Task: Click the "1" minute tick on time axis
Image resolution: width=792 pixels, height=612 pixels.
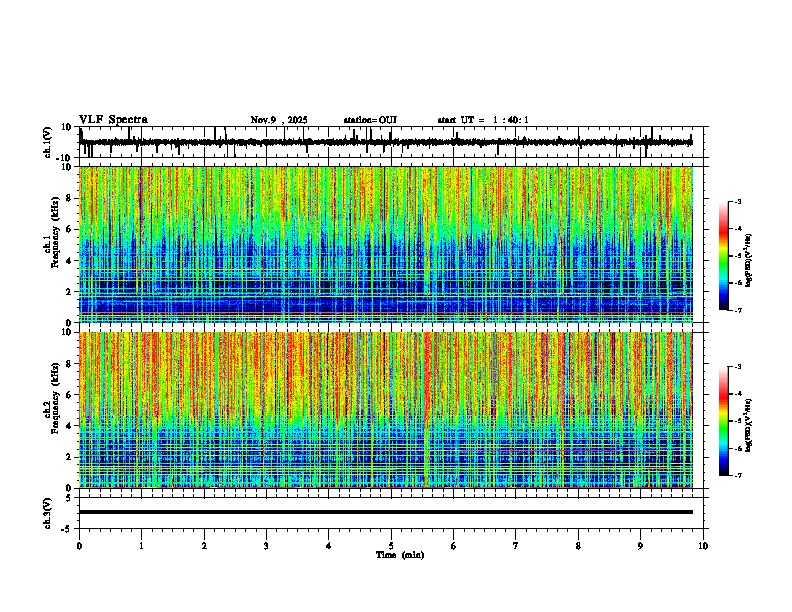Action: coord(141,546)
